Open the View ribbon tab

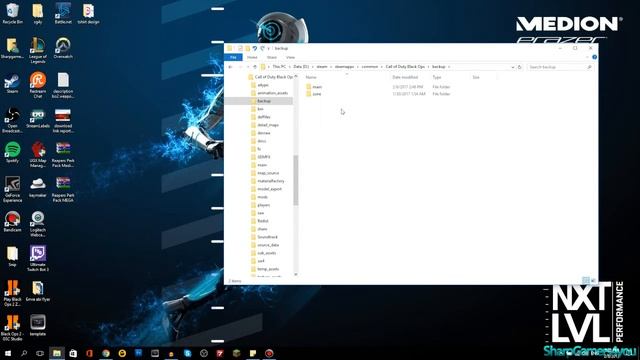pyautogui.click(x=290, y=57)
